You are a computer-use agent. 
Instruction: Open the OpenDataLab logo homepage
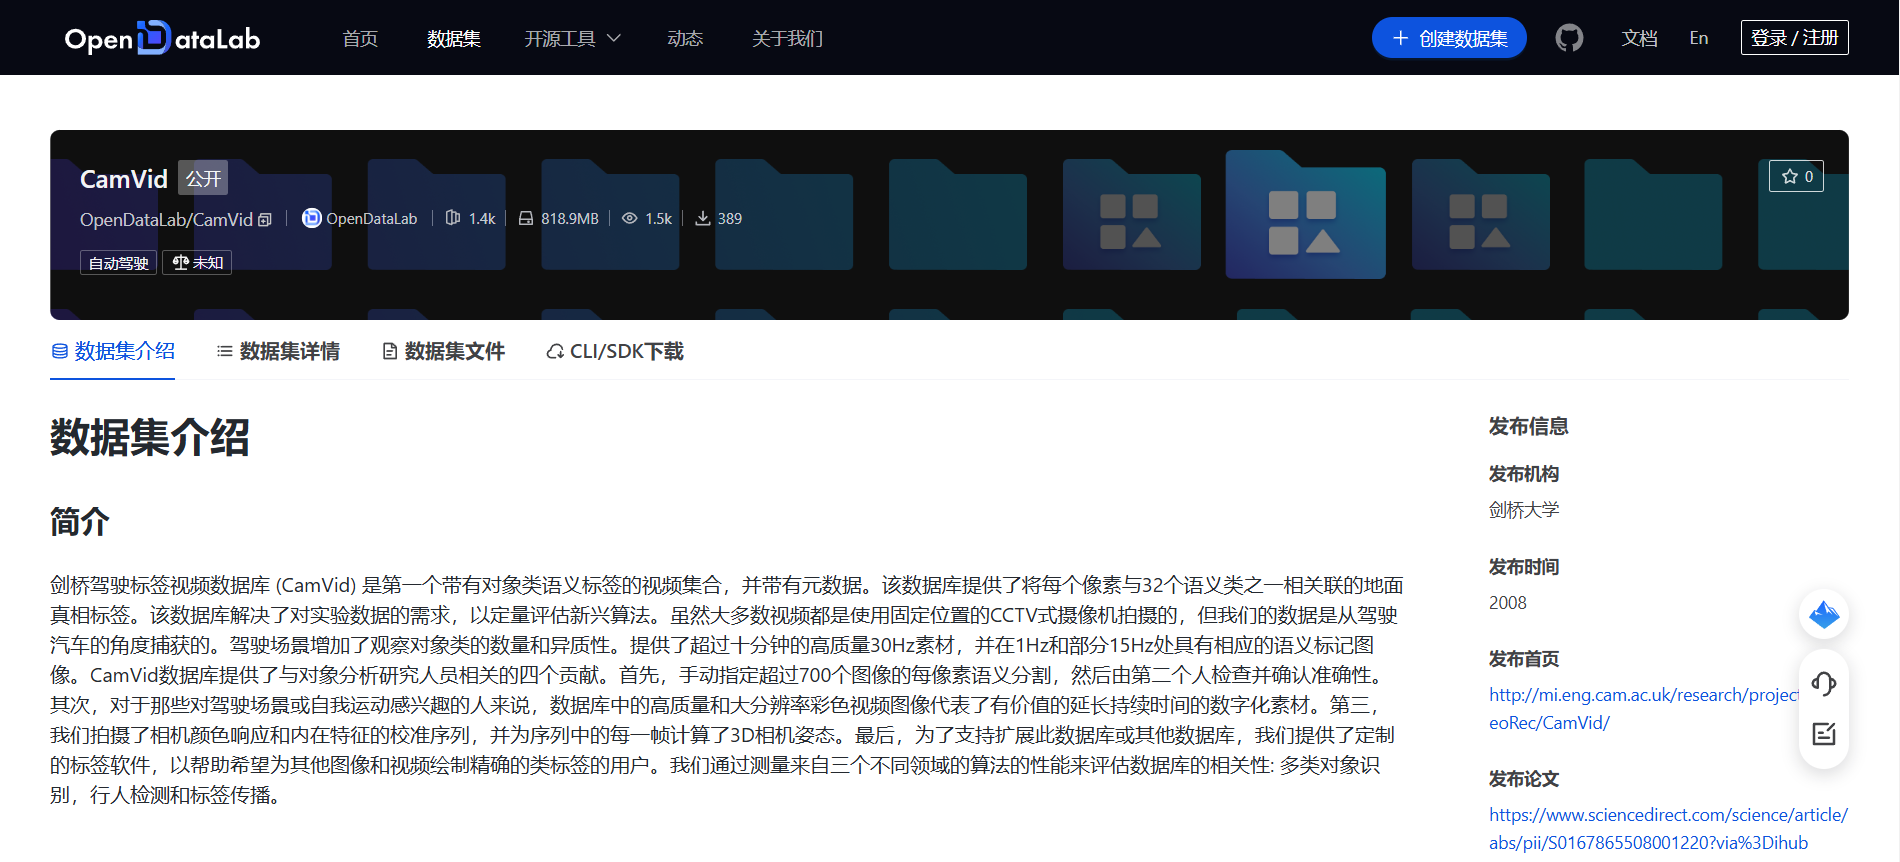[x=162, y=38]
